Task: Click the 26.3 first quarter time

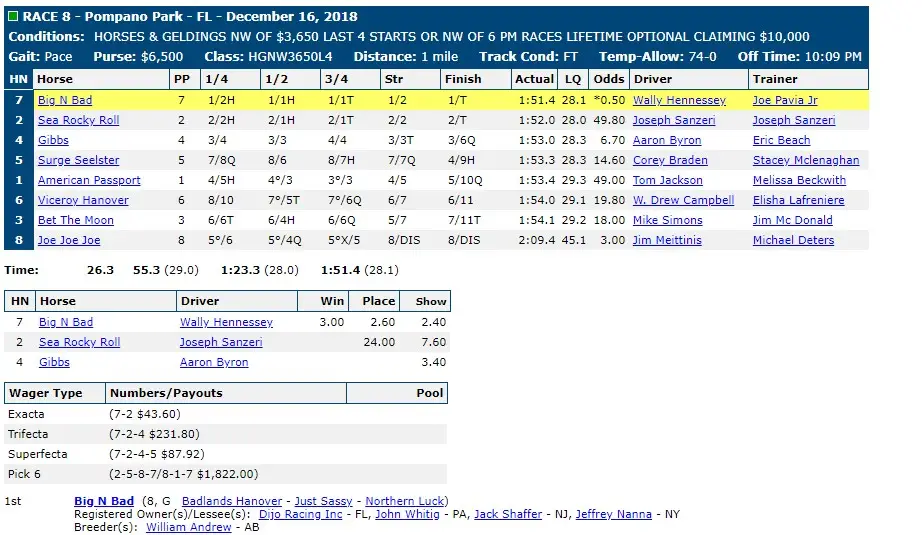Action: pyautogui.click(x=101, y=270)
